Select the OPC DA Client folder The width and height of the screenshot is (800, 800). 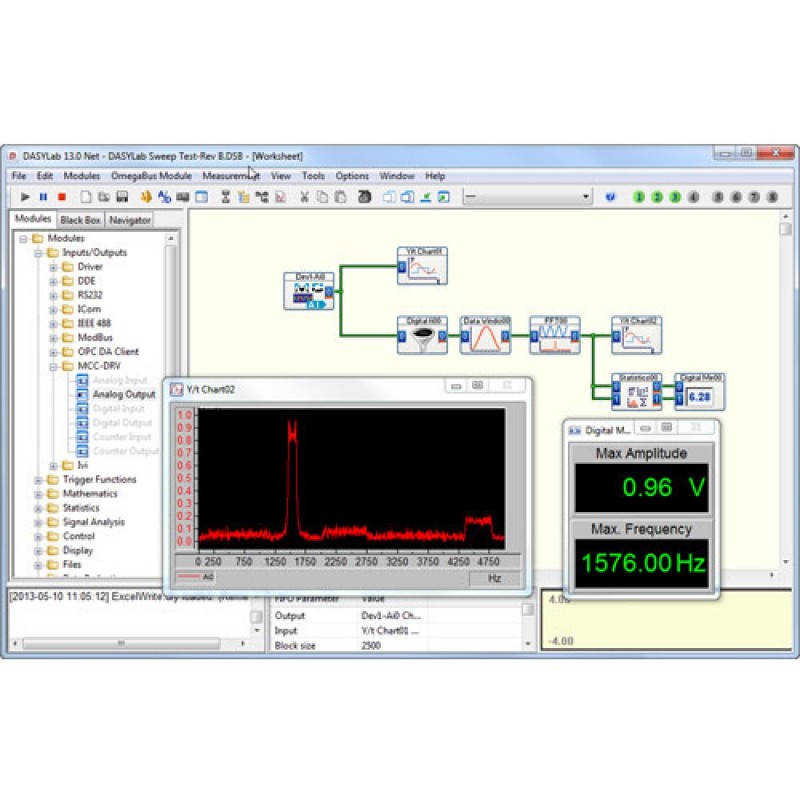point(108,352)
